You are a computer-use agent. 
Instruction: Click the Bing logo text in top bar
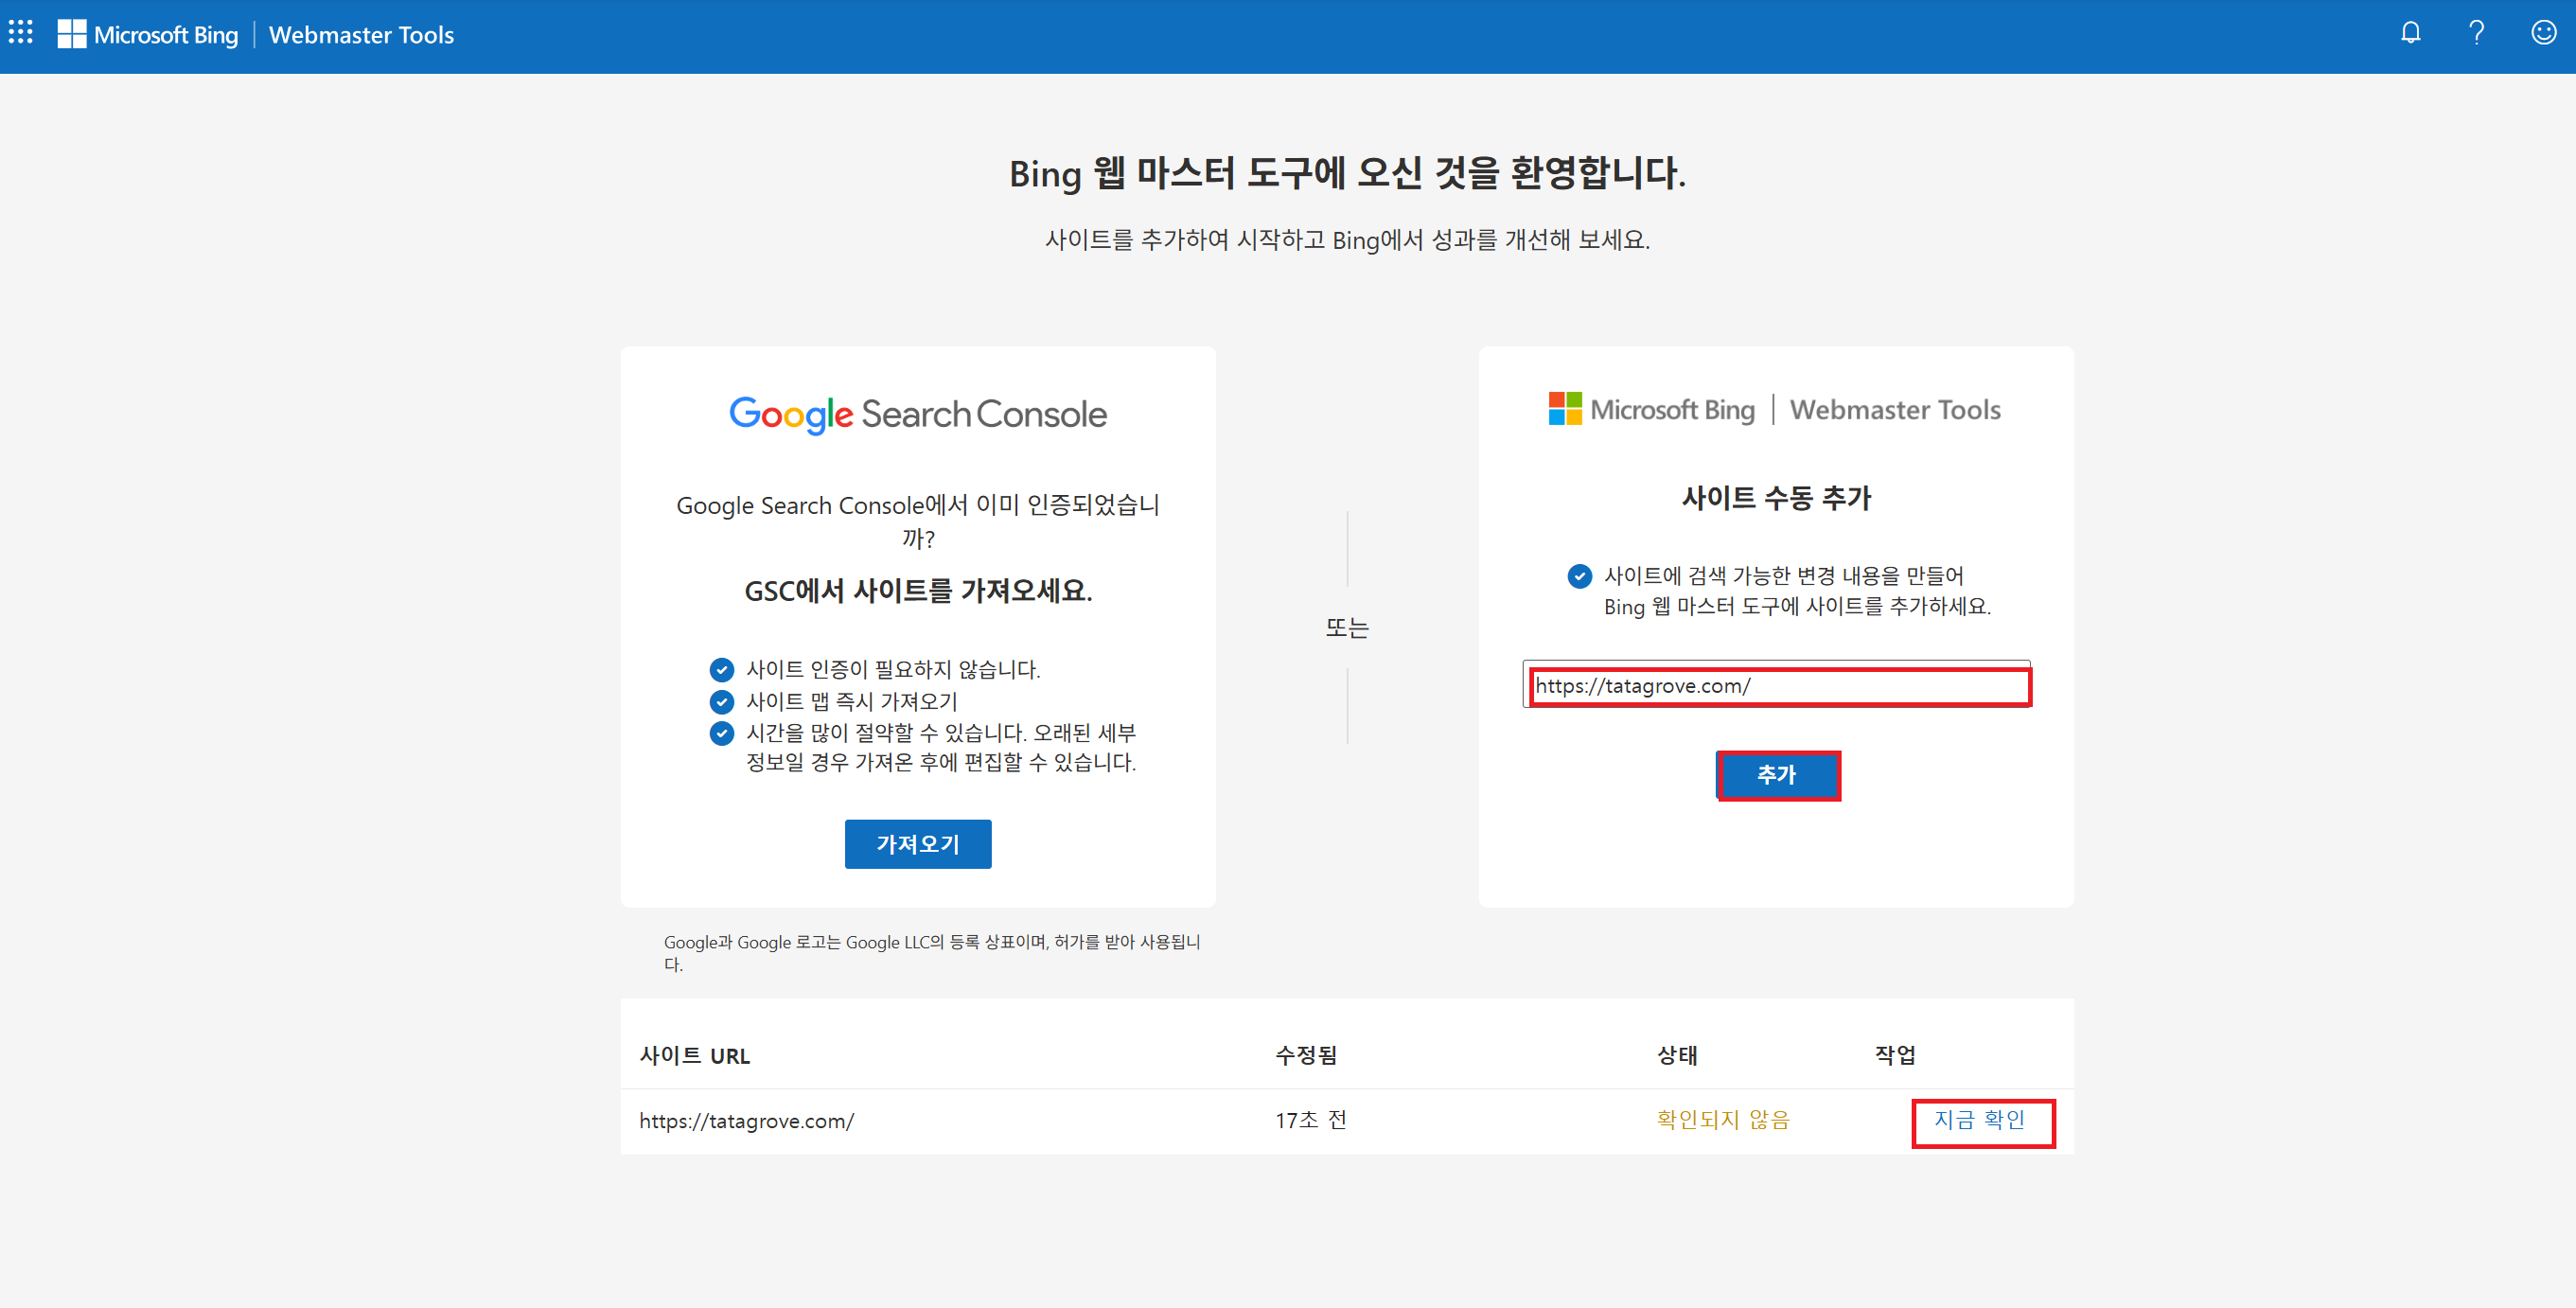(x=166, y=35)
